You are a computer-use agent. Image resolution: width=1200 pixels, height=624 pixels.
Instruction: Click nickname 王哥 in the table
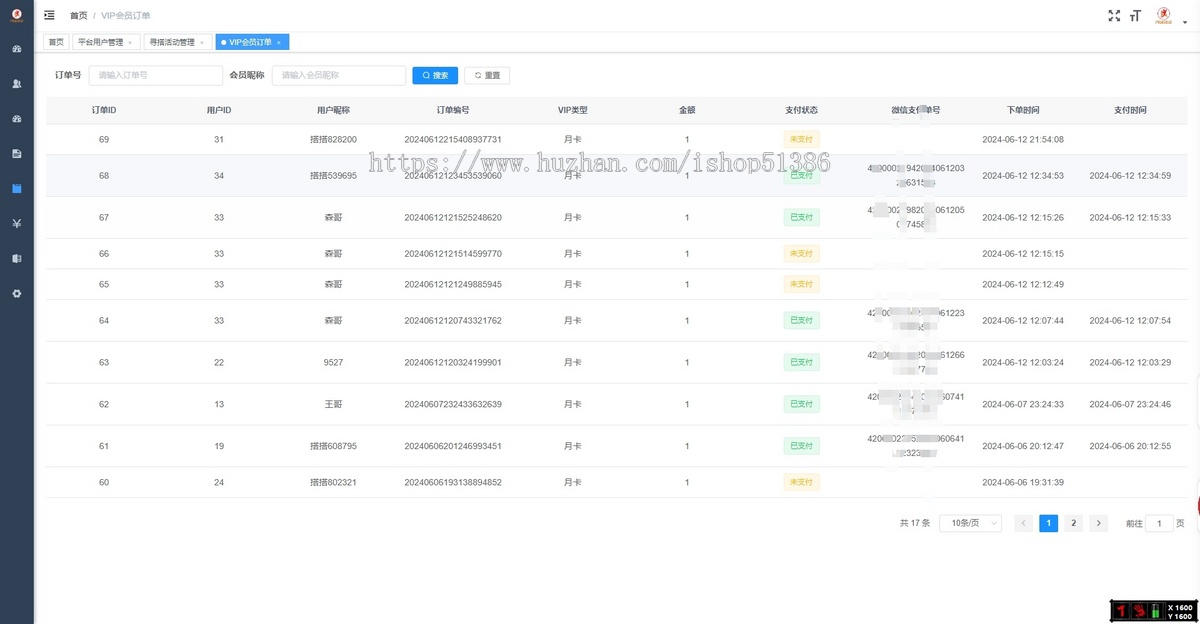pos(333,404)
